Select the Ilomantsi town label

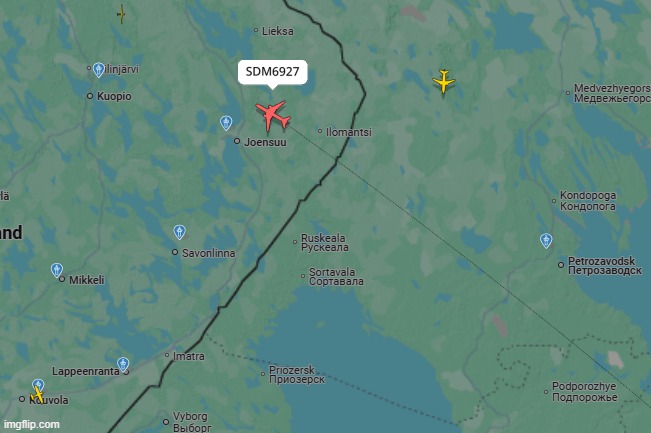tap(349, 132)
